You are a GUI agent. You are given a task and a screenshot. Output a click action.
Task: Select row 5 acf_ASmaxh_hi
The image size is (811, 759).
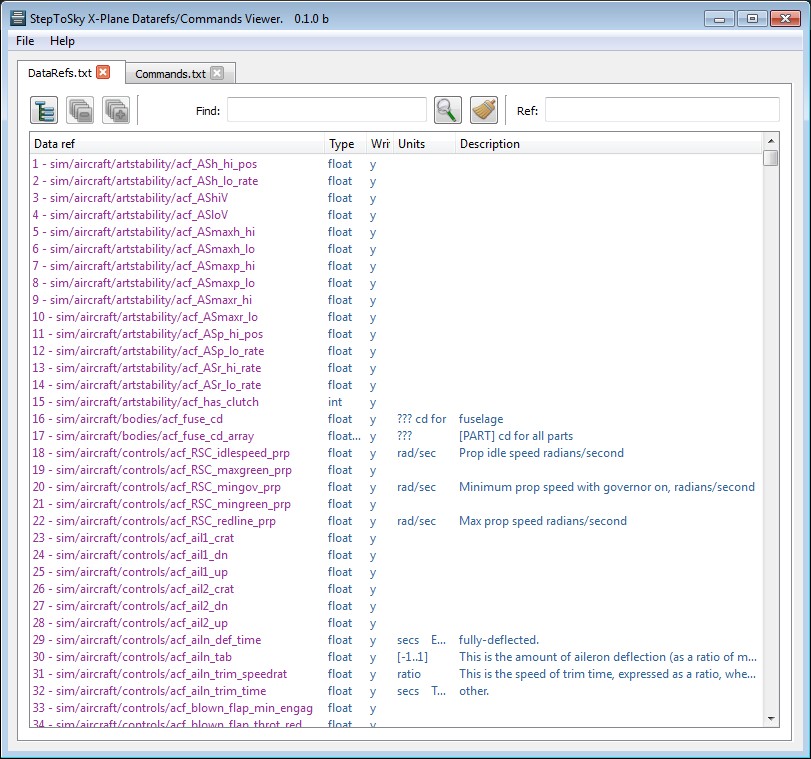396,232
